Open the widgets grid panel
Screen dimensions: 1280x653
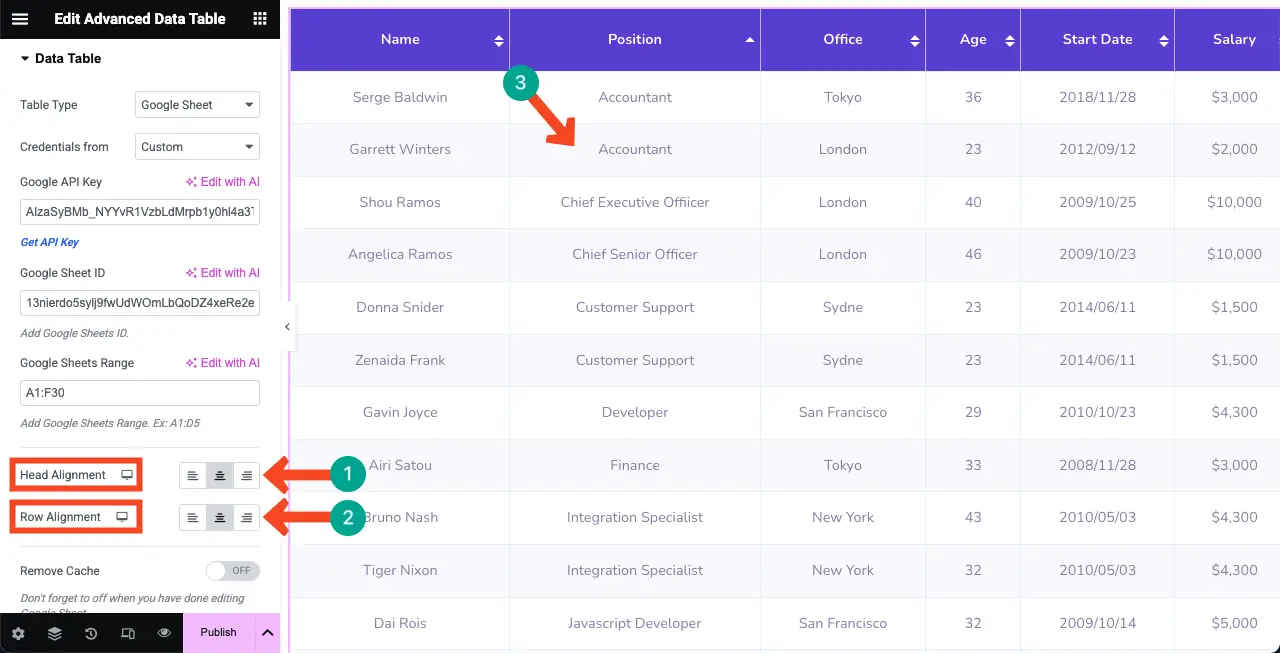pyautogui.click(x=260, y=19)
